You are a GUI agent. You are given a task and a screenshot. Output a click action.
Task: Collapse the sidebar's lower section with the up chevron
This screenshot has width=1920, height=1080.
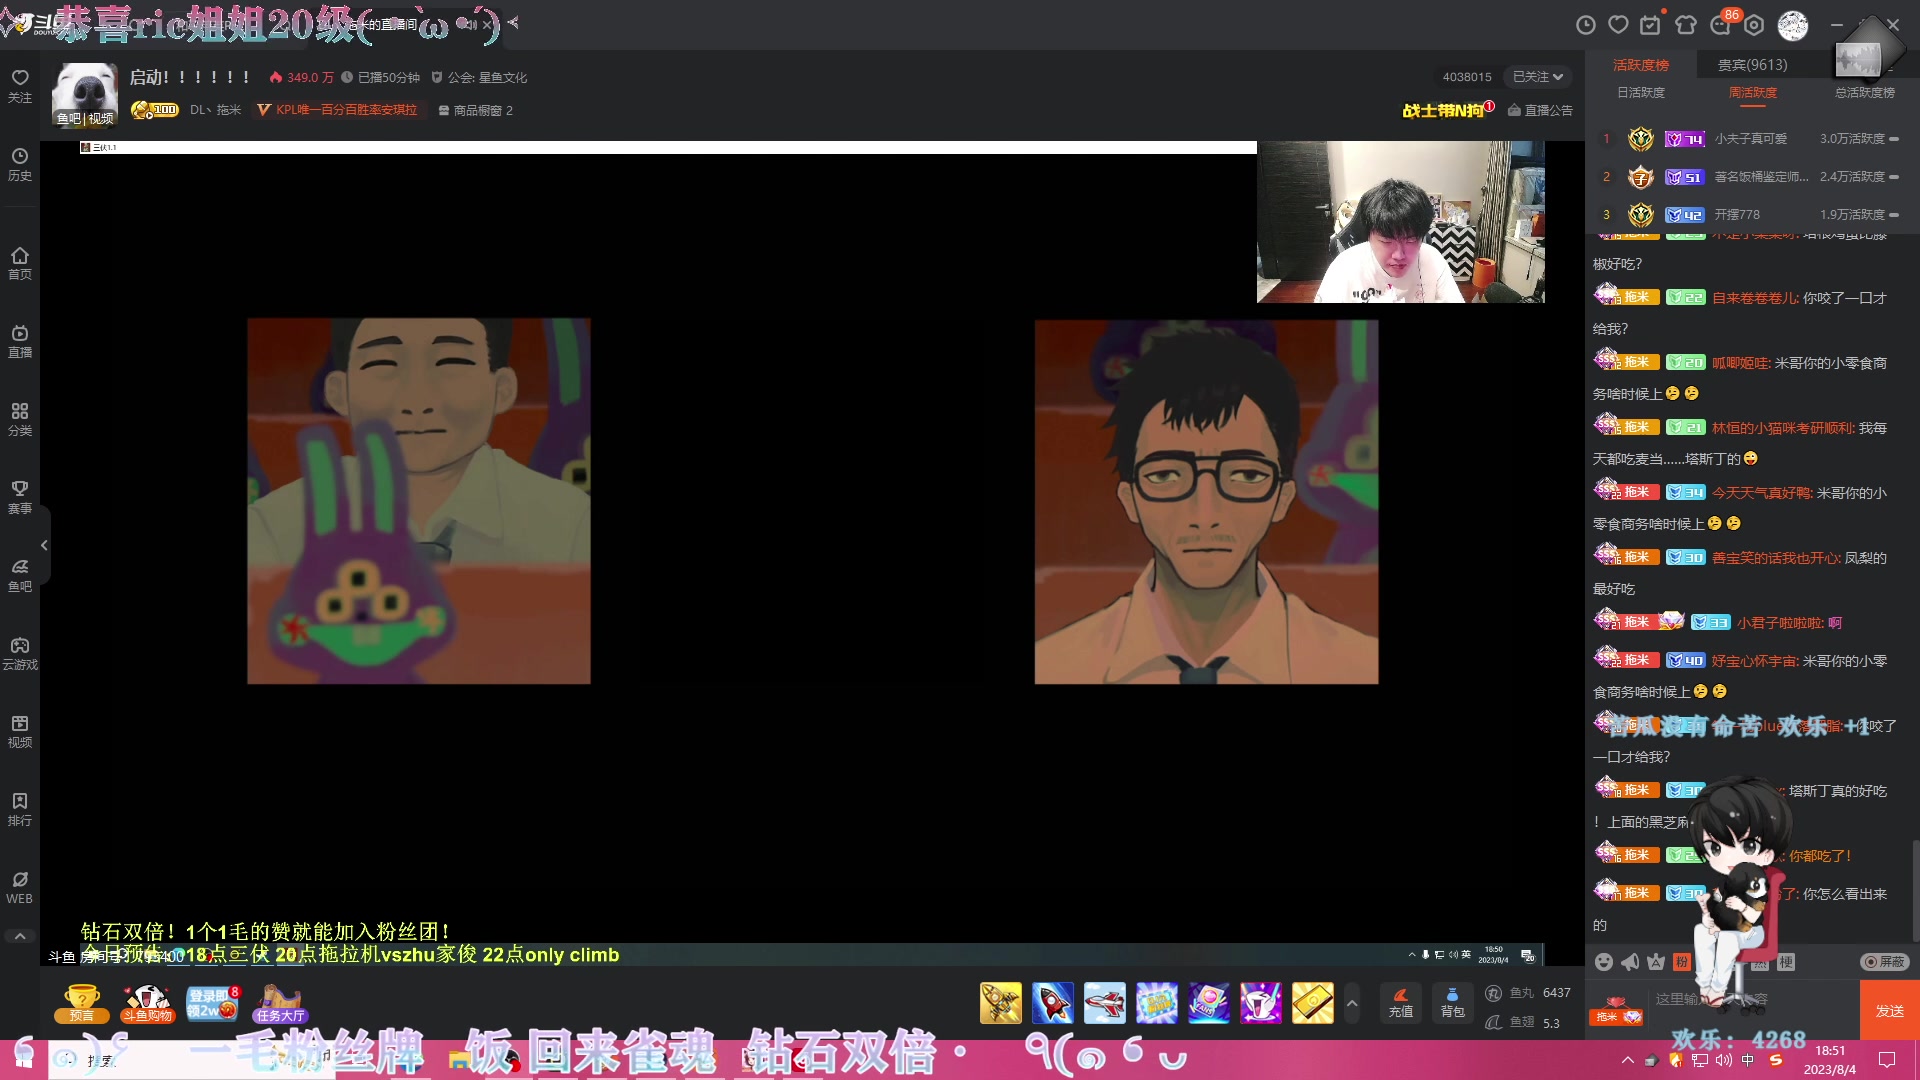click(20, 937)
